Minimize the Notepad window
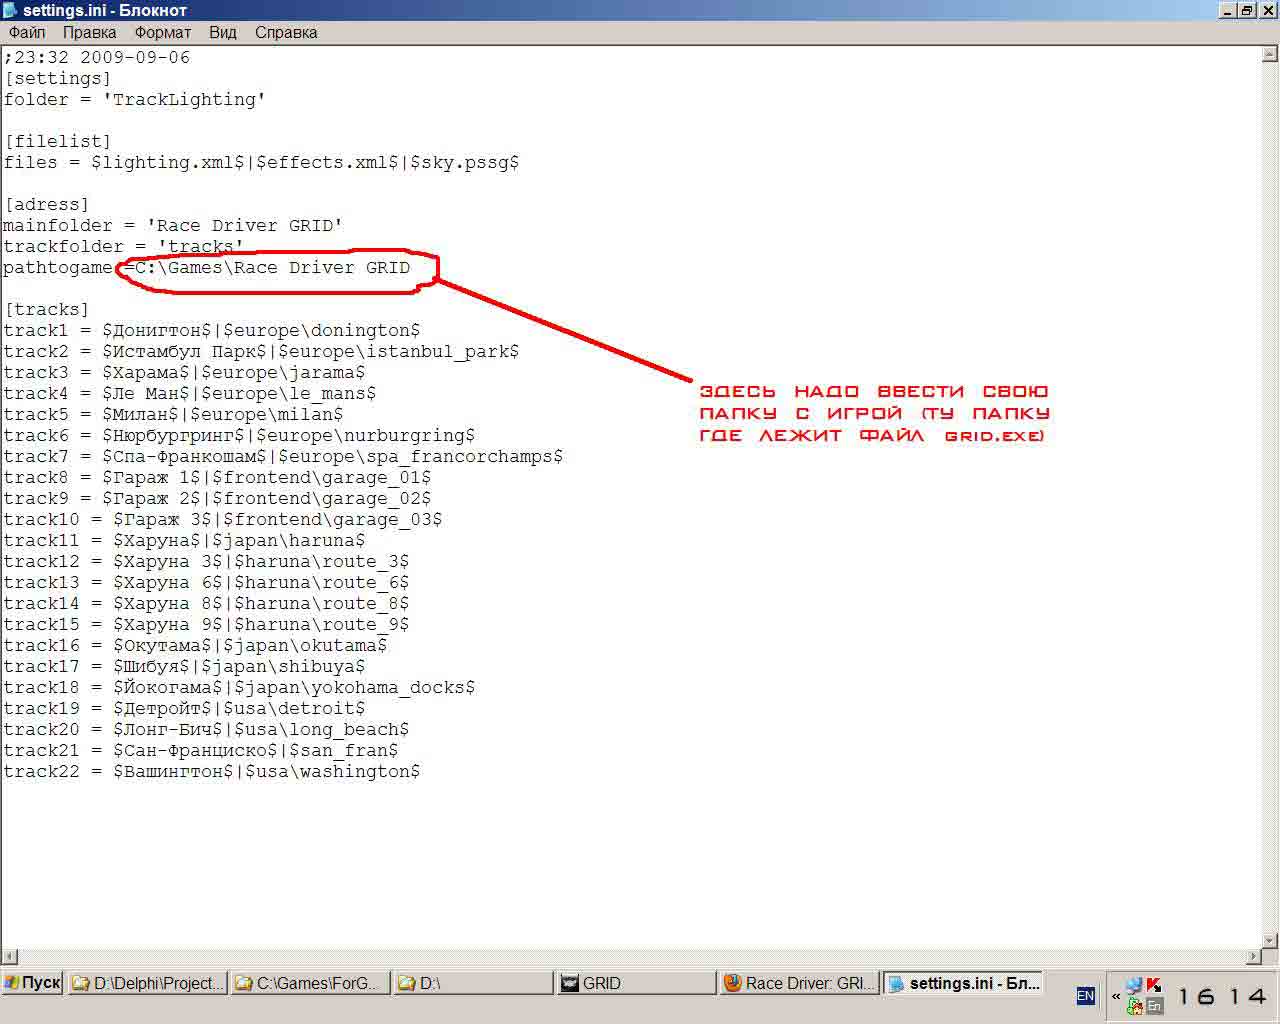 click(1229, 10)
